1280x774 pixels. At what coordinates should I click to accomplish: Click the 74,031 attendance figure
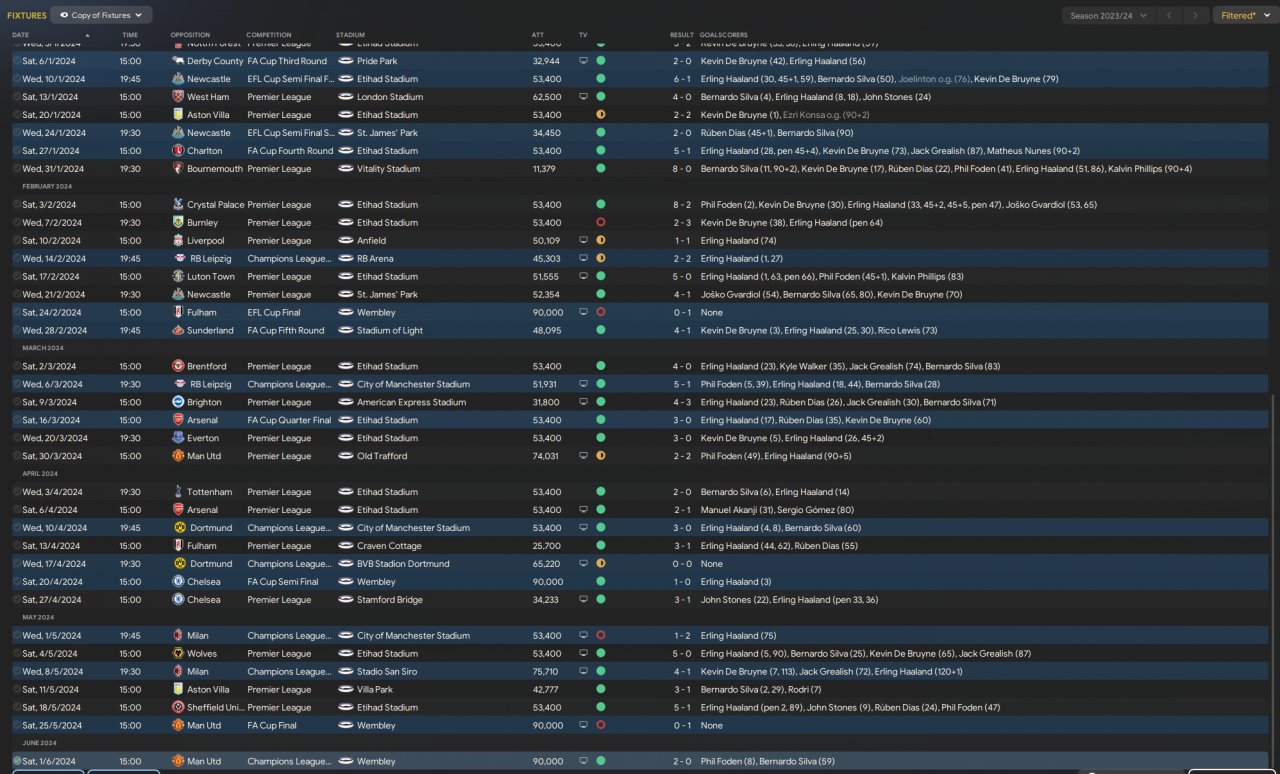coord(546,456)
